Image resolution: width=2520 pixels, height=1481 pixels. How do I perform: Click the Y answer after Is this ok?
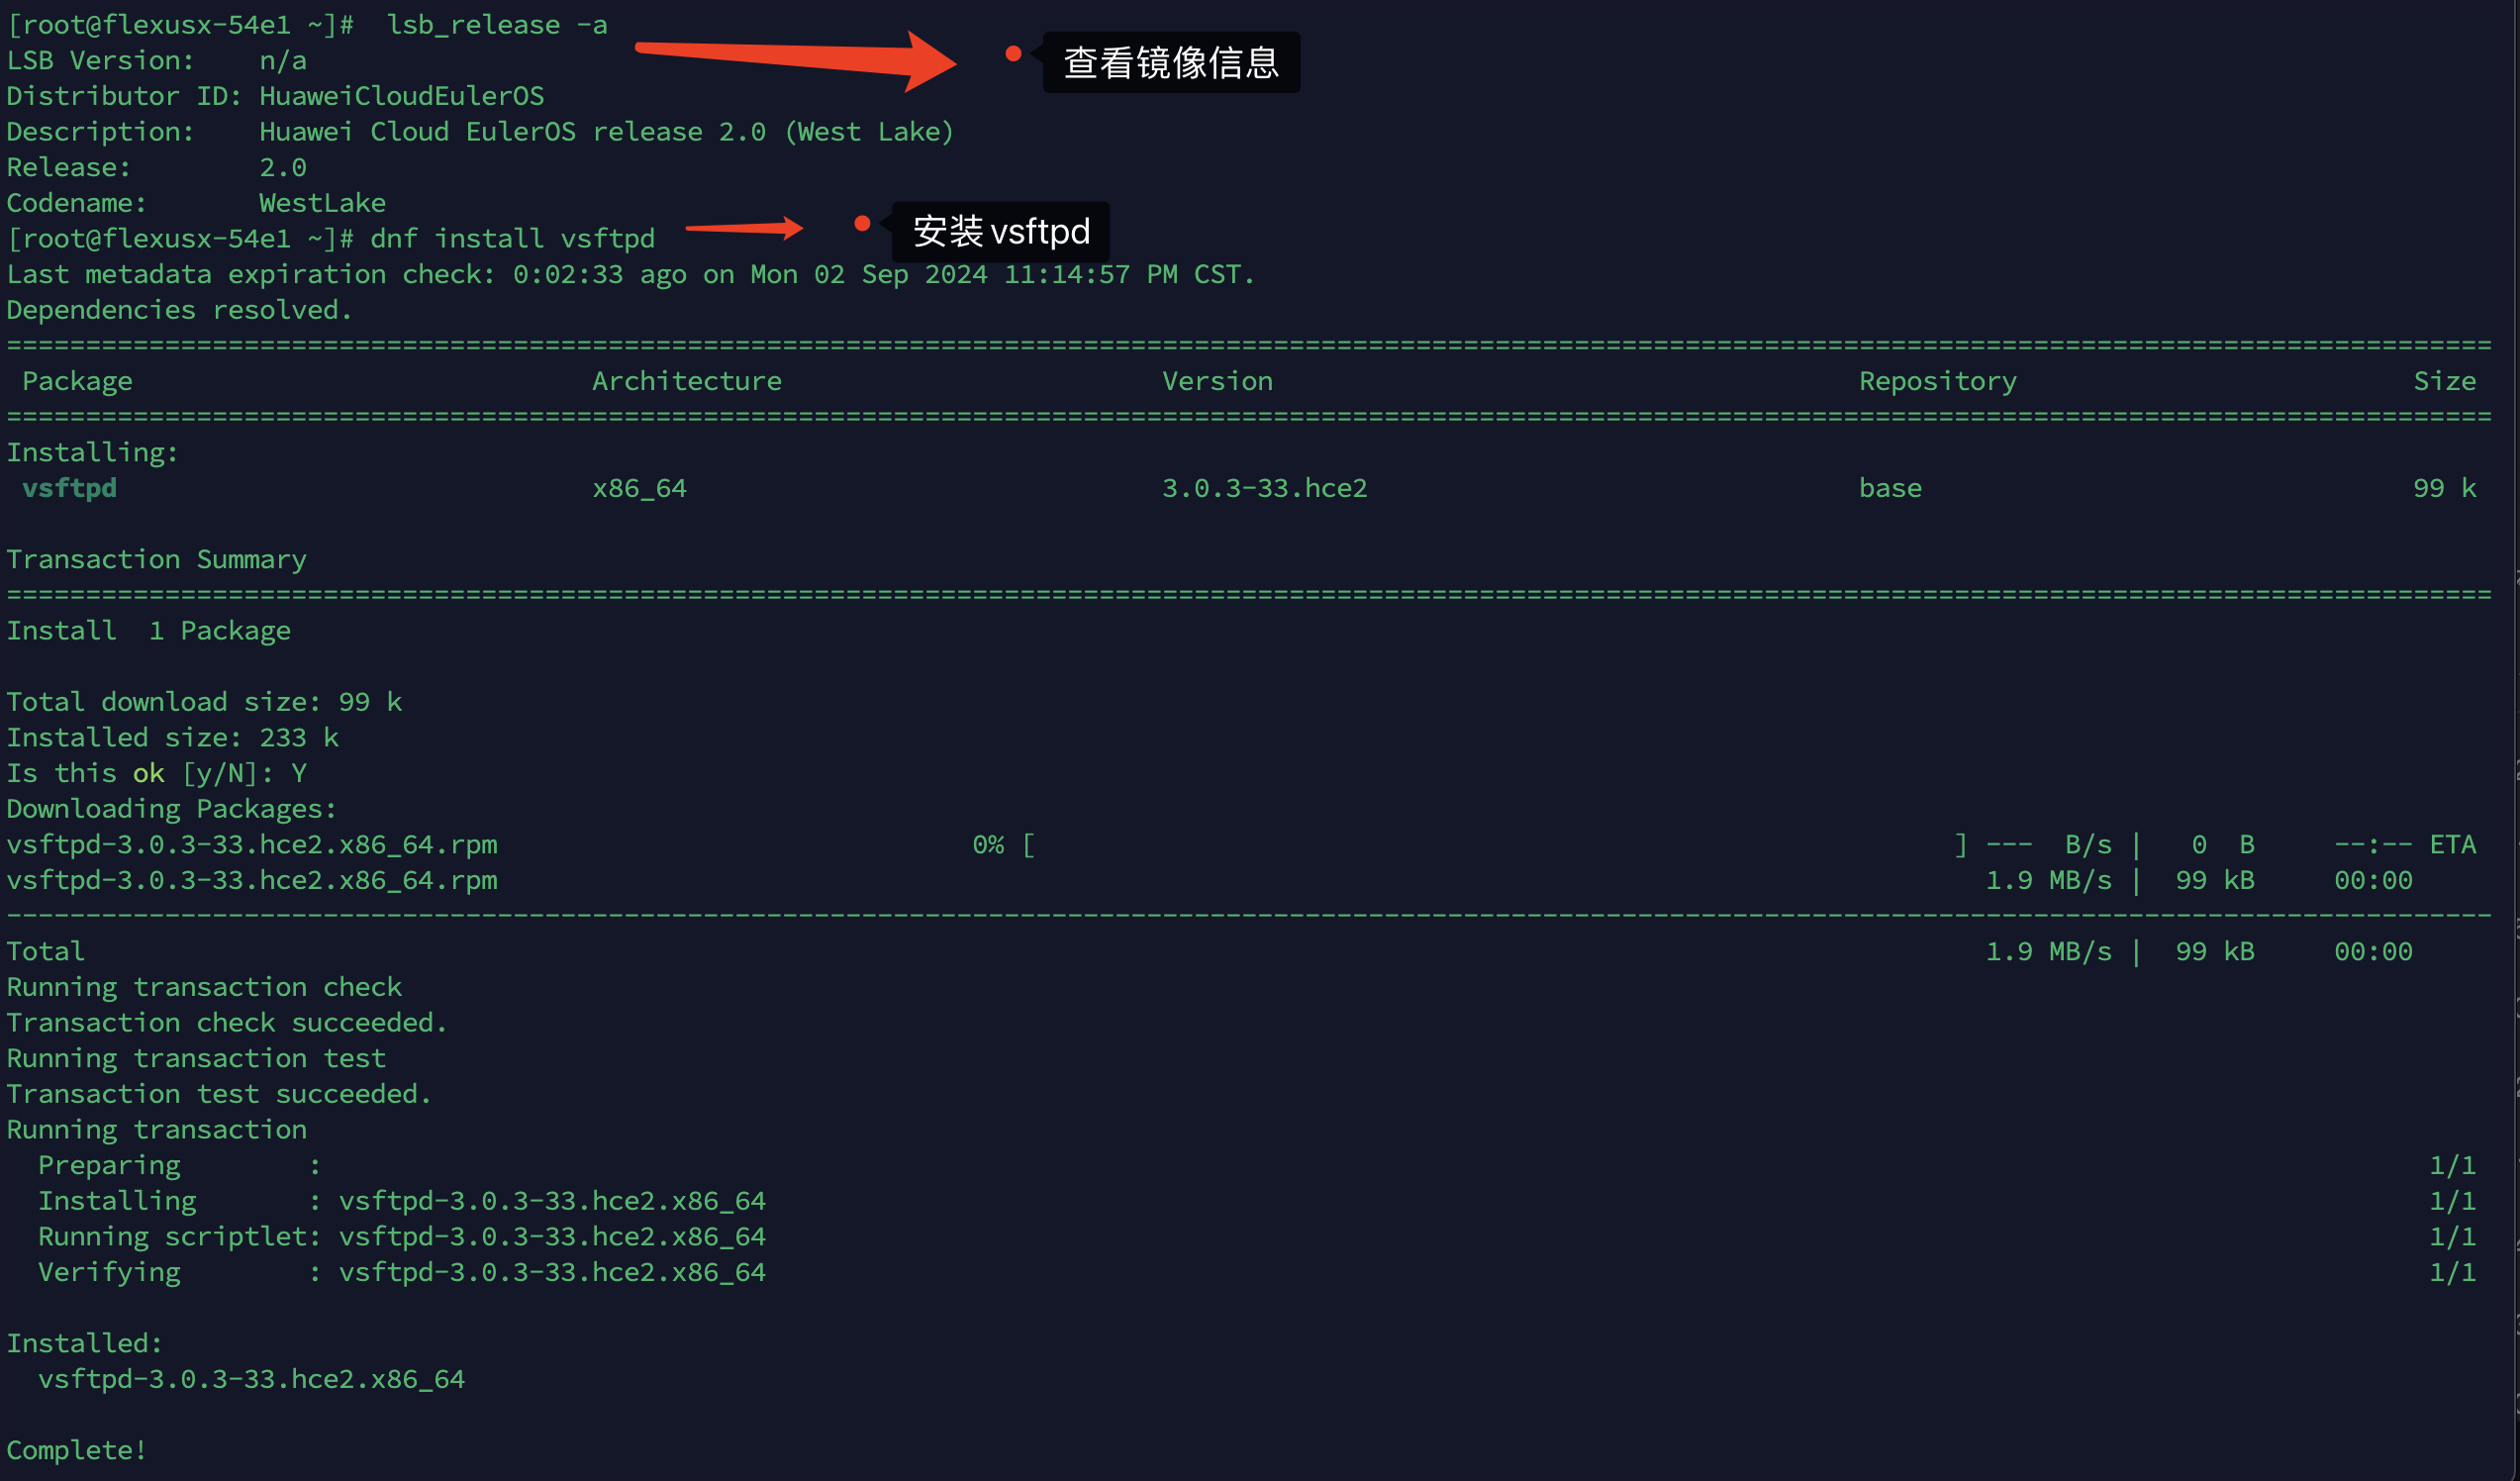(x=299, y=773)
